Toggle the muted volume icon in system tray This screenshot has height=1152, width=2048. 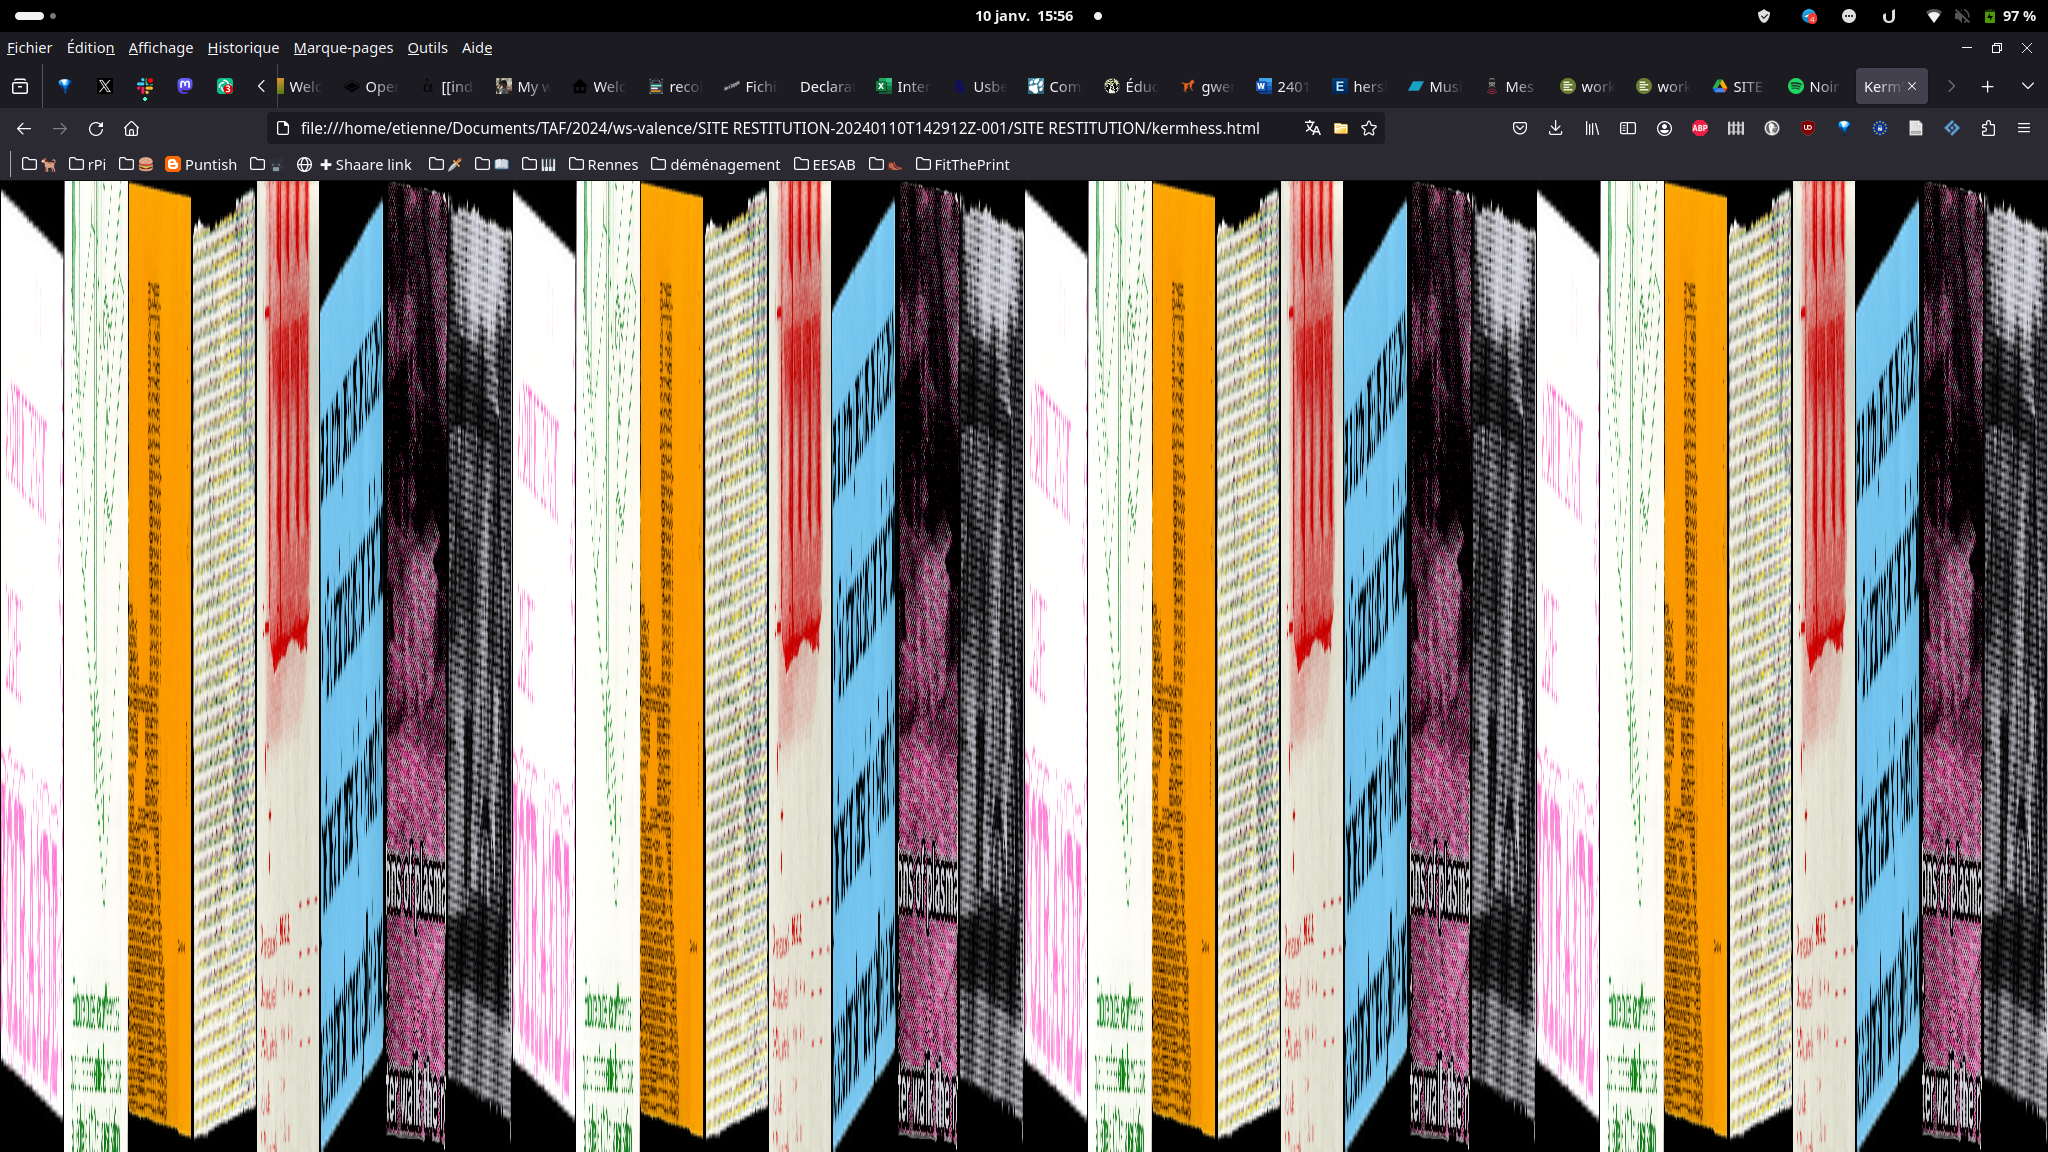pyautogui.click(x=1962, y=16)
